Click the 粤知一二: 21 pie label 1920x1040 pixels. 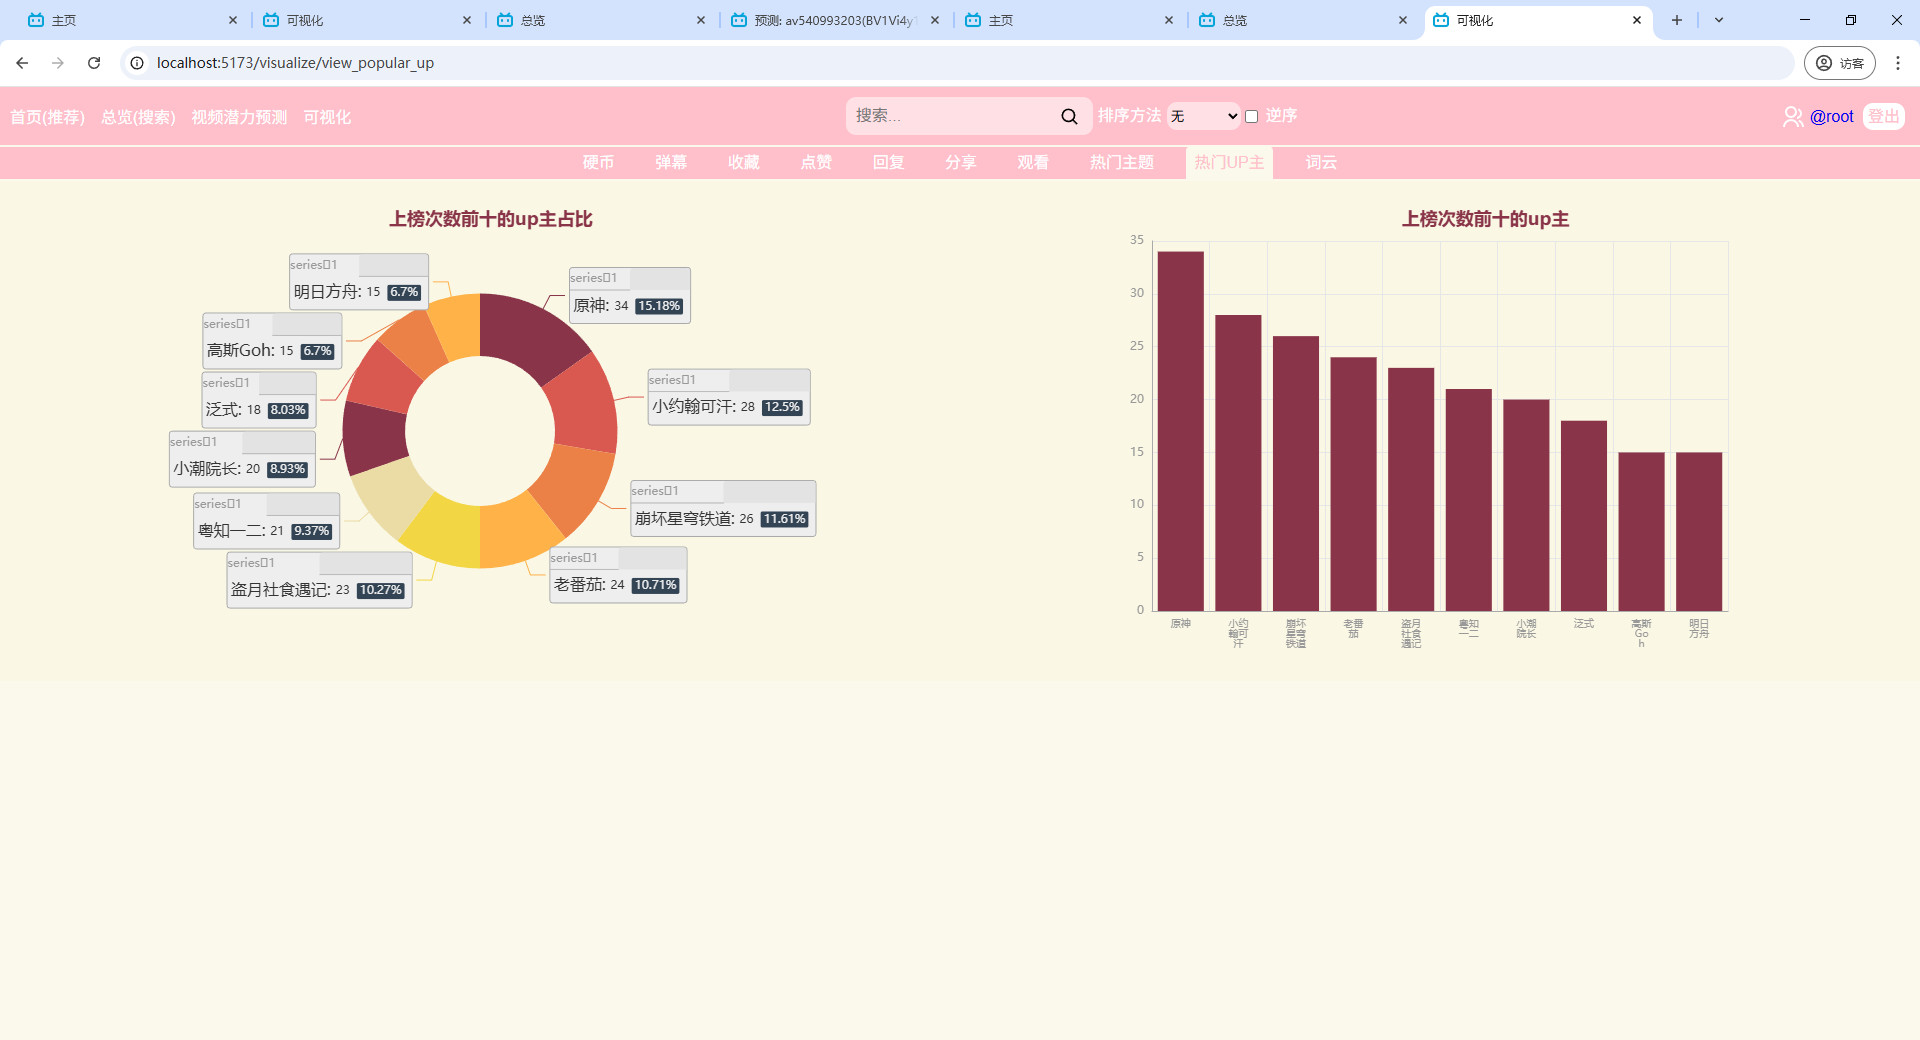266,521
